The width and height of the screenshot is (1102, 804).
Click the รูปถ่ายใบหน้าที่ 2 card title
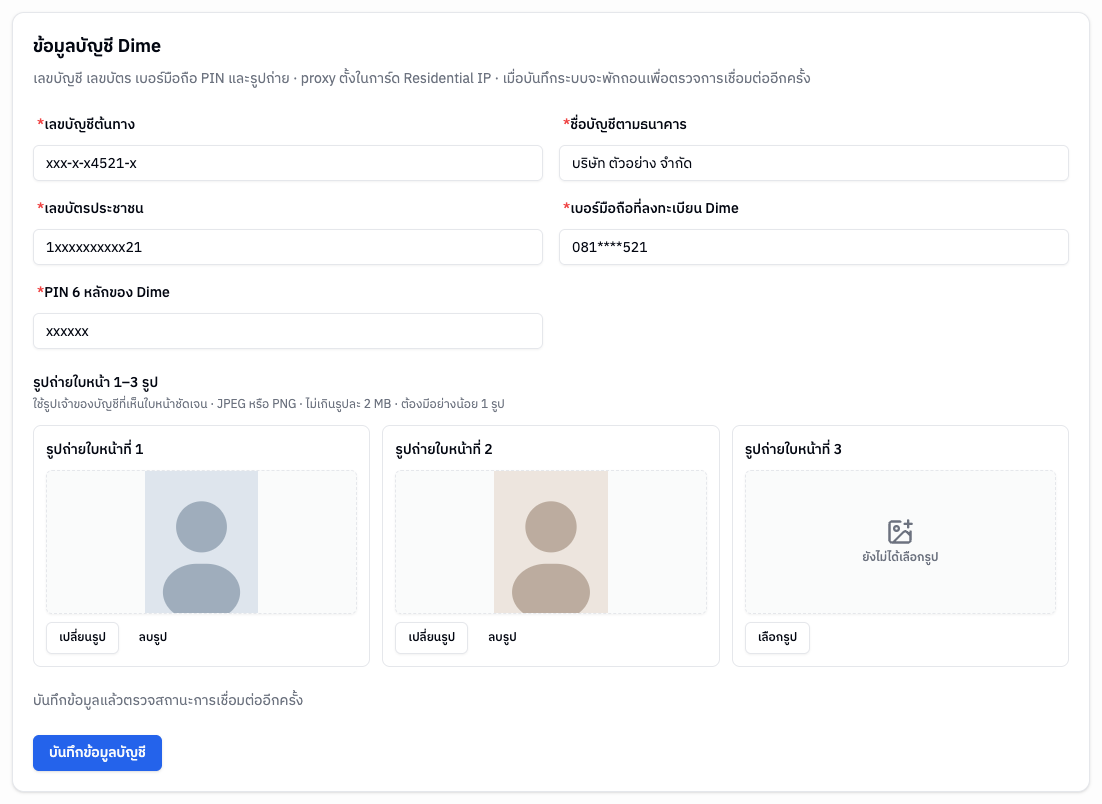pyautogui.click(x=443, y=449)
